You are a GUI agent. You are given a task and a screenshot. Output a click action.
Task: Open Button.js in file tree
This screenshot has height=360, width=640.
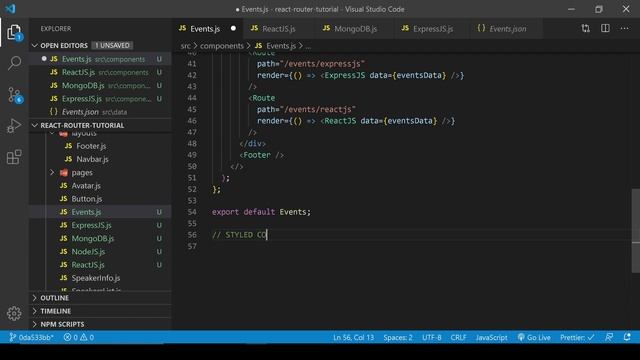pyautogui.click(x=100, y=199)
